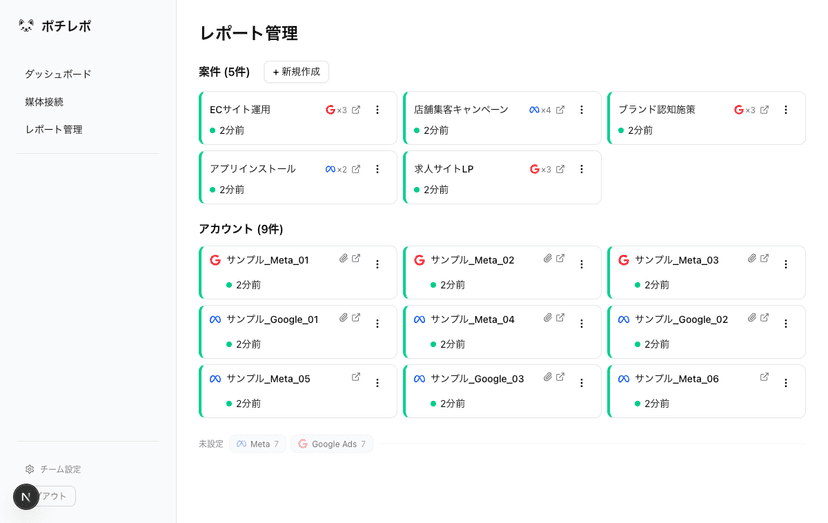Open external link for サンプル_Google_02
The height and width of the screenshot is (523, 828).
[764, 317]
